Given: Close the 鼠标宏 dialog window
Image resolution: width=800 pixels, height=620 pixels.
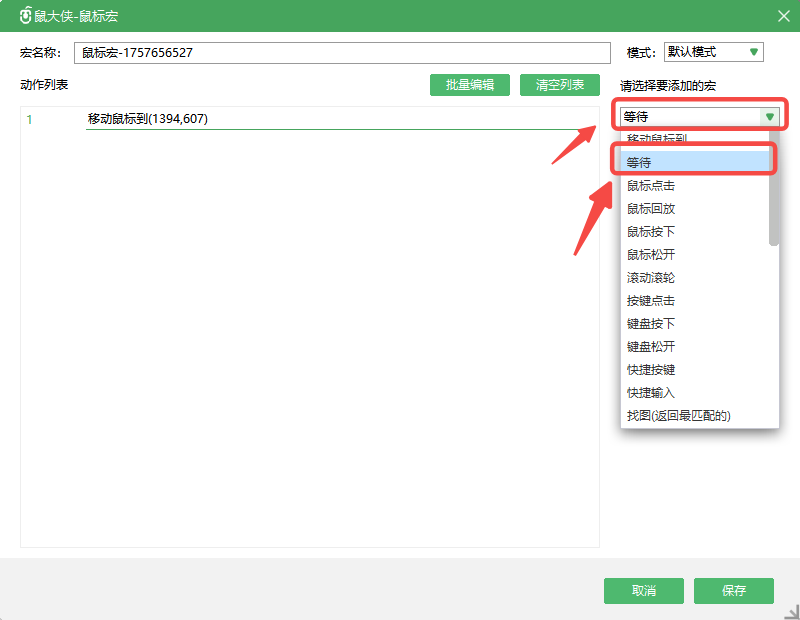Looking at the screenshot, I should 783,15.
